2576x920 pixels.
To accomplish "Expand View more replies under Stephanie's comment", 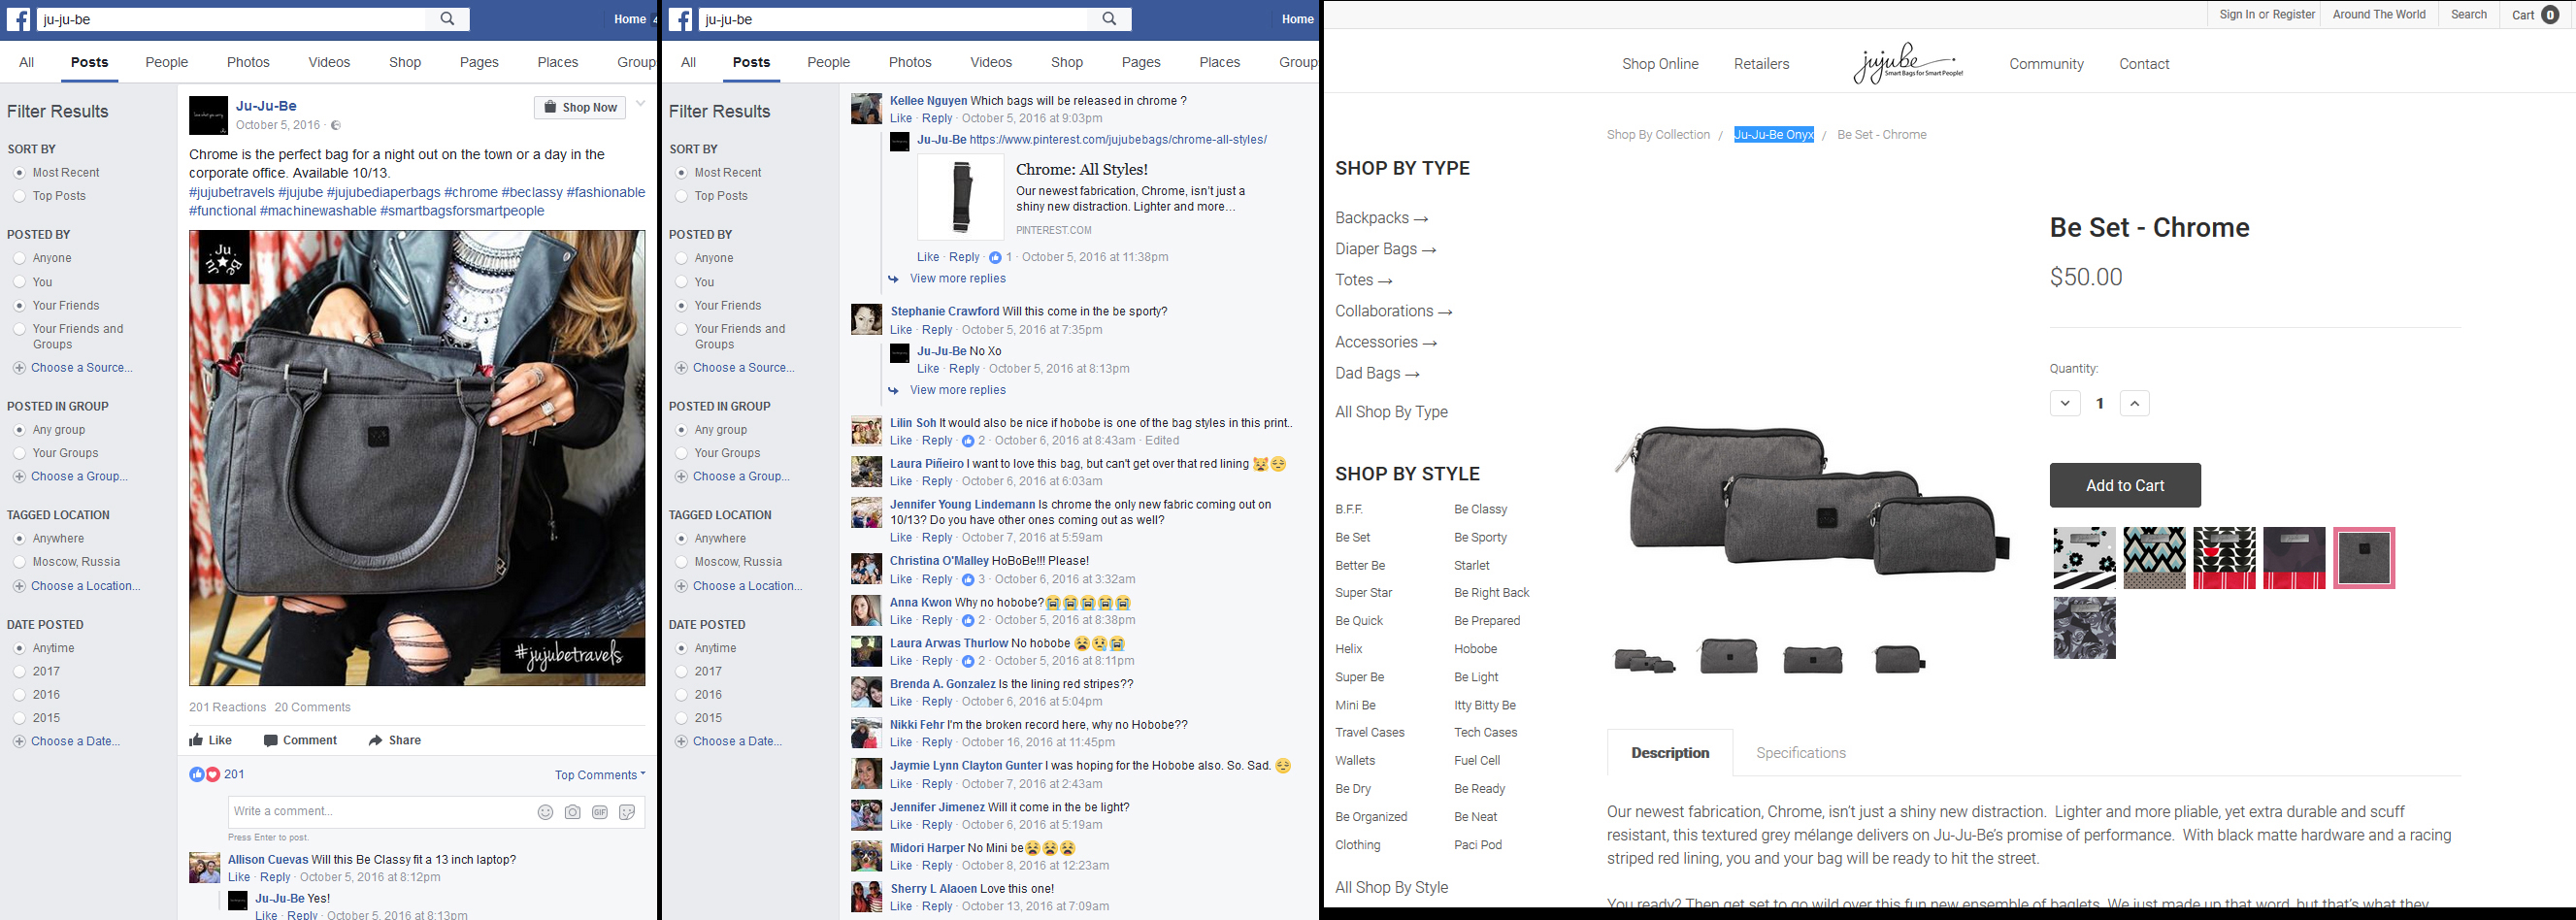I will [x=957, y=391].
